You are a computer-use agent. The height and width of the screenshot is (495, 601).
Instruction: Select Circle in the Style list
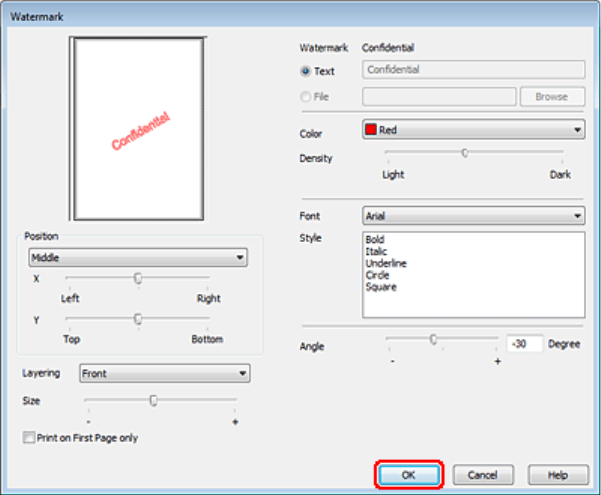pyautogui.click(x=378, y=275)
